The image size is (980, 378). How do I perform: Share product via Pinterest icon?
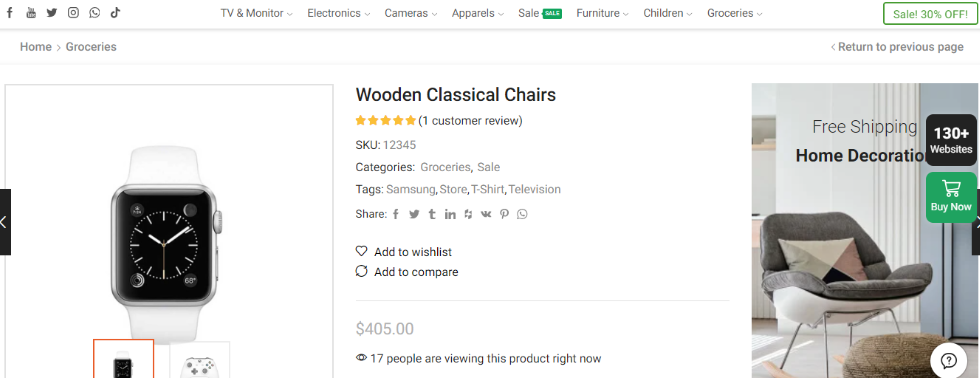coord(504,214)
